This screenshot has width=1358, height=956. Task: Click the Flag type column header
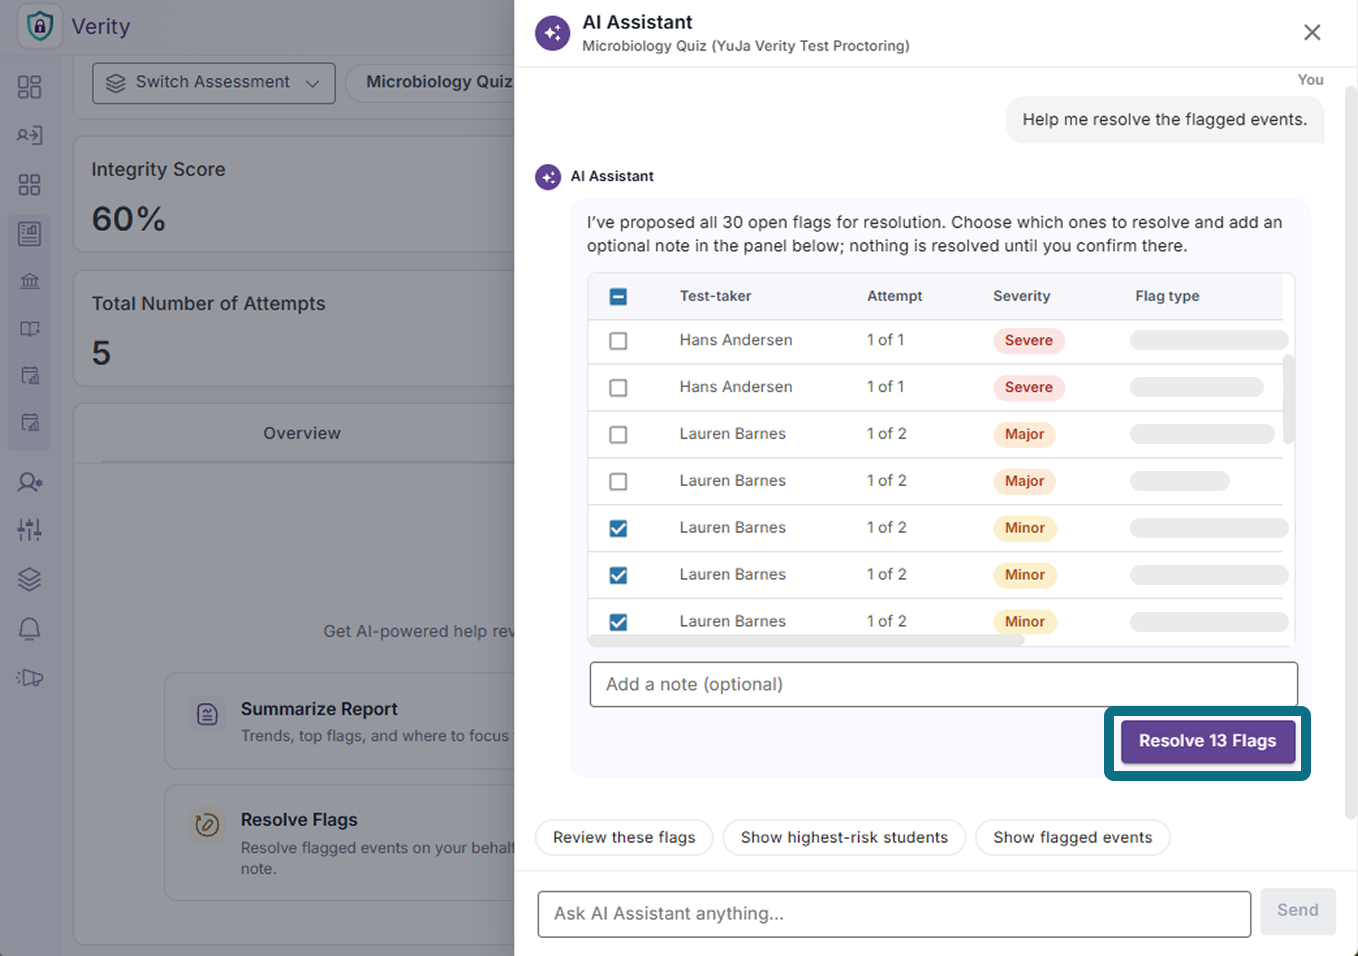click(1167, 297)
